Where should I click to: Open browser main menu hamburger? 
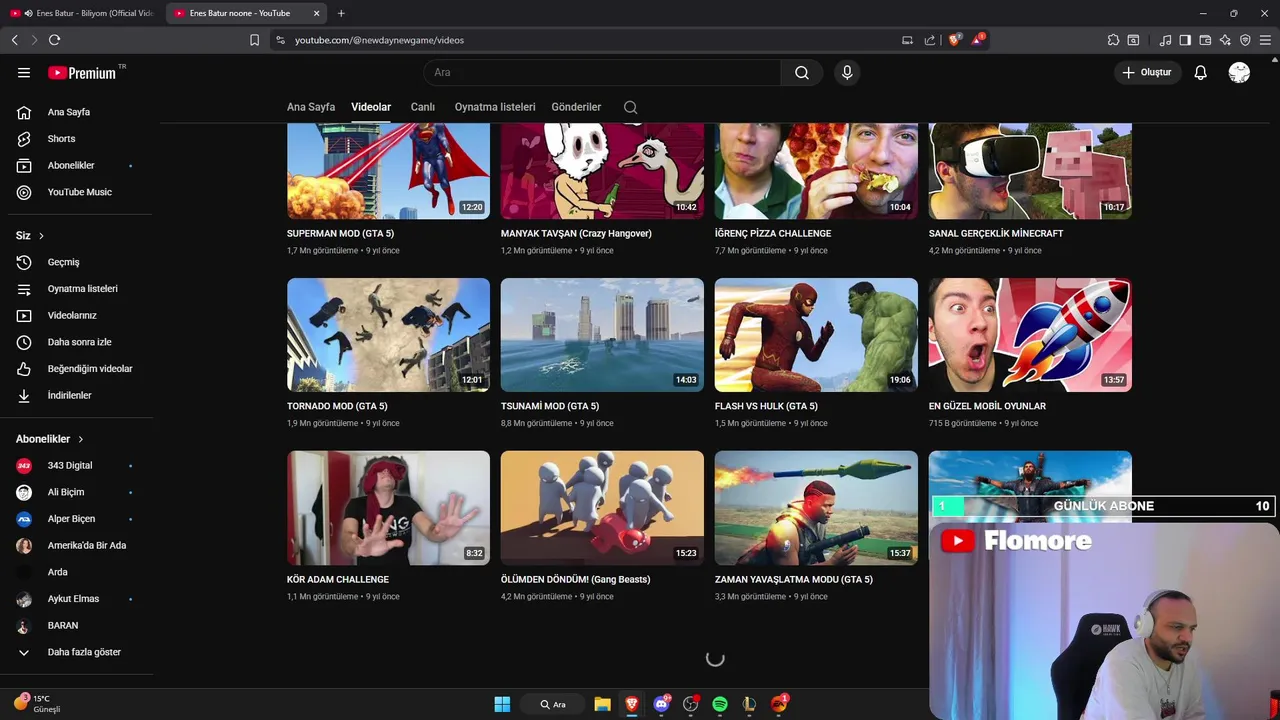tap(1266, 40)
